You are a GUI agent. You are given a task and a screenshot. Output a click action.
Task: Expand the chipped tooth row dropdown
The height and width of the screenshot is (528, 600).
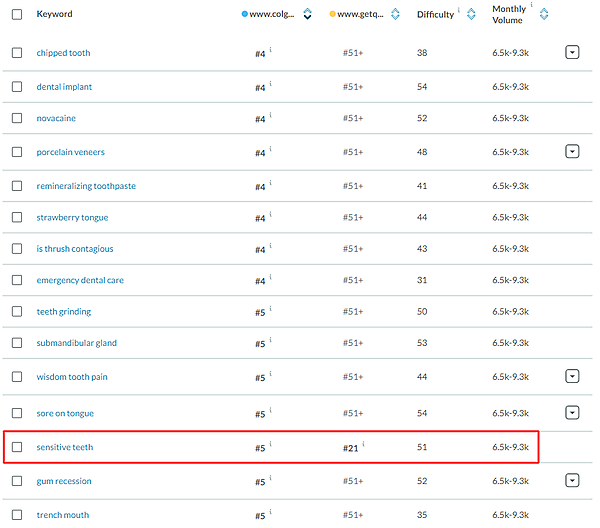[572, 52]
